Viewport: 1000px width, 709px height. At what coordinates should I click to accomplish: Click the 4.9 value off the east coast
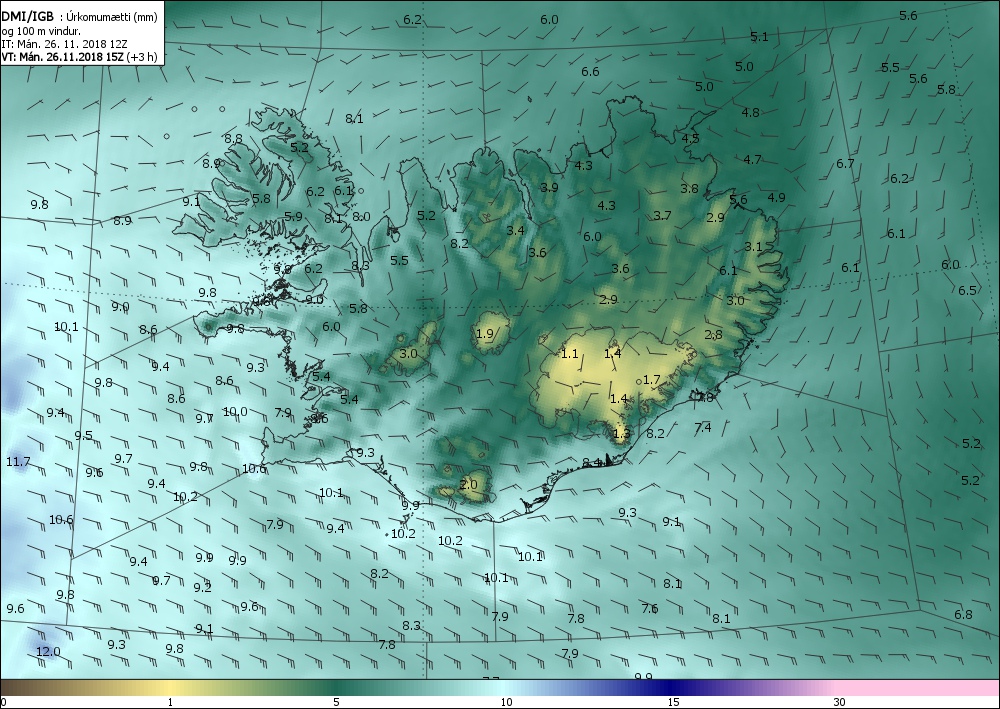[776, 198]
